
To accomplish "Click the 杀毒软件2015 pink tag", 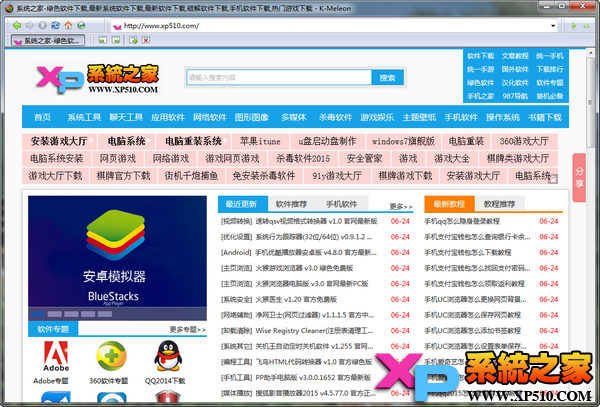I will (x=303, y=158).
